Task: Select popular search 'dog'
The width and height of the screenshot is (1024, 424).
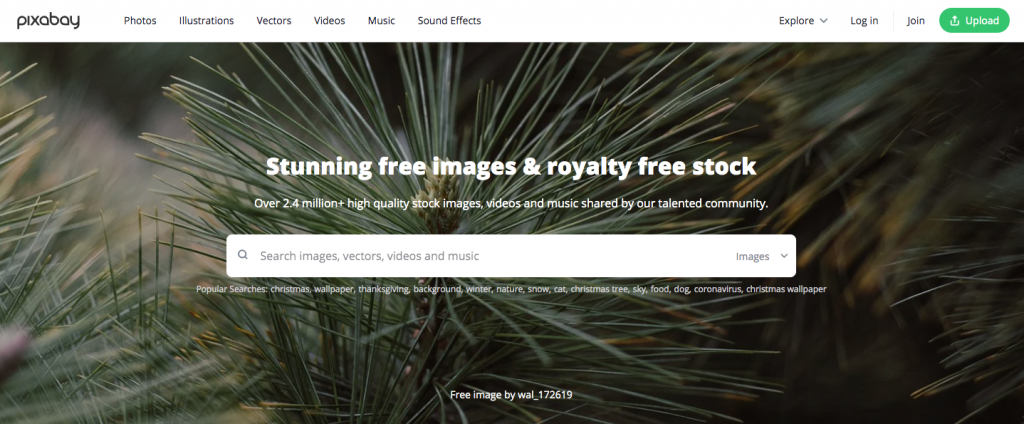Action: 681,289
